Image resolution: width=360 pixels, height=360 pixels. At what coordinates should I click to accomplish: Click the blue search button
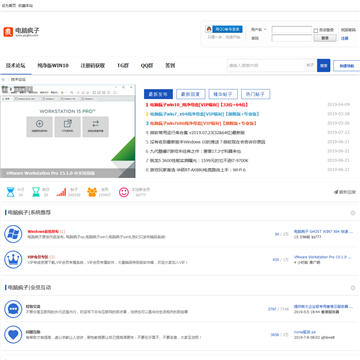click(323, 65)
